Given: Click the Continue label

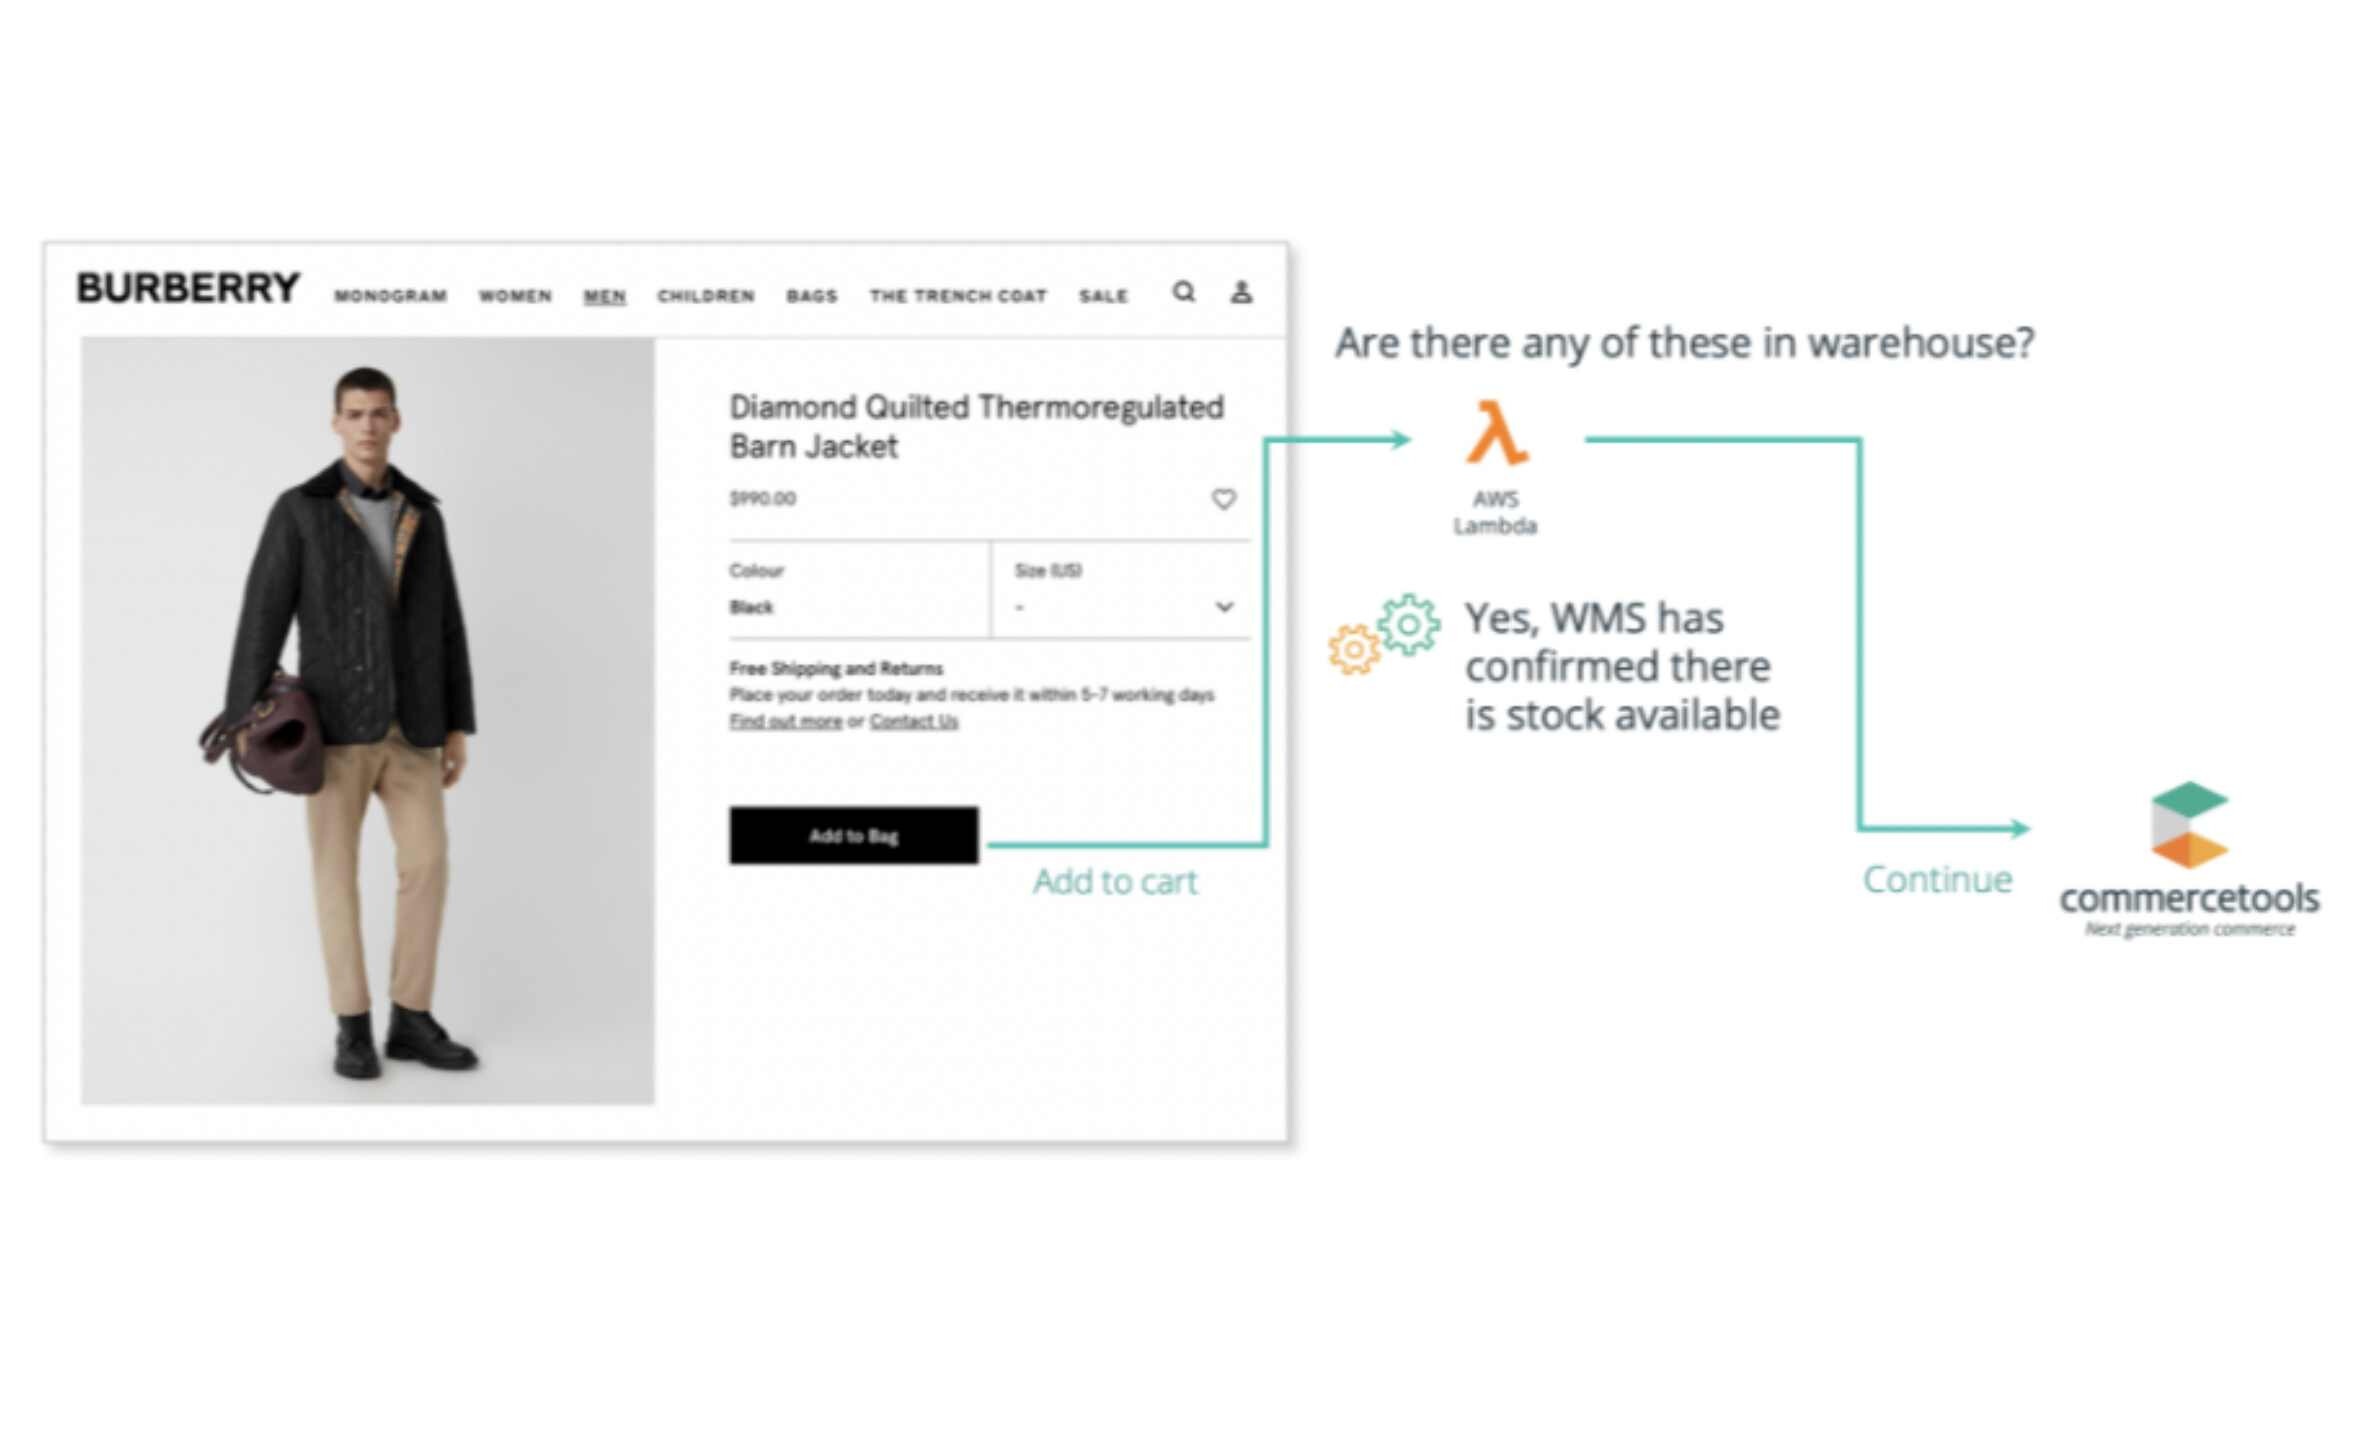Looking at the screenshot, I should (x=1937, y=879).
